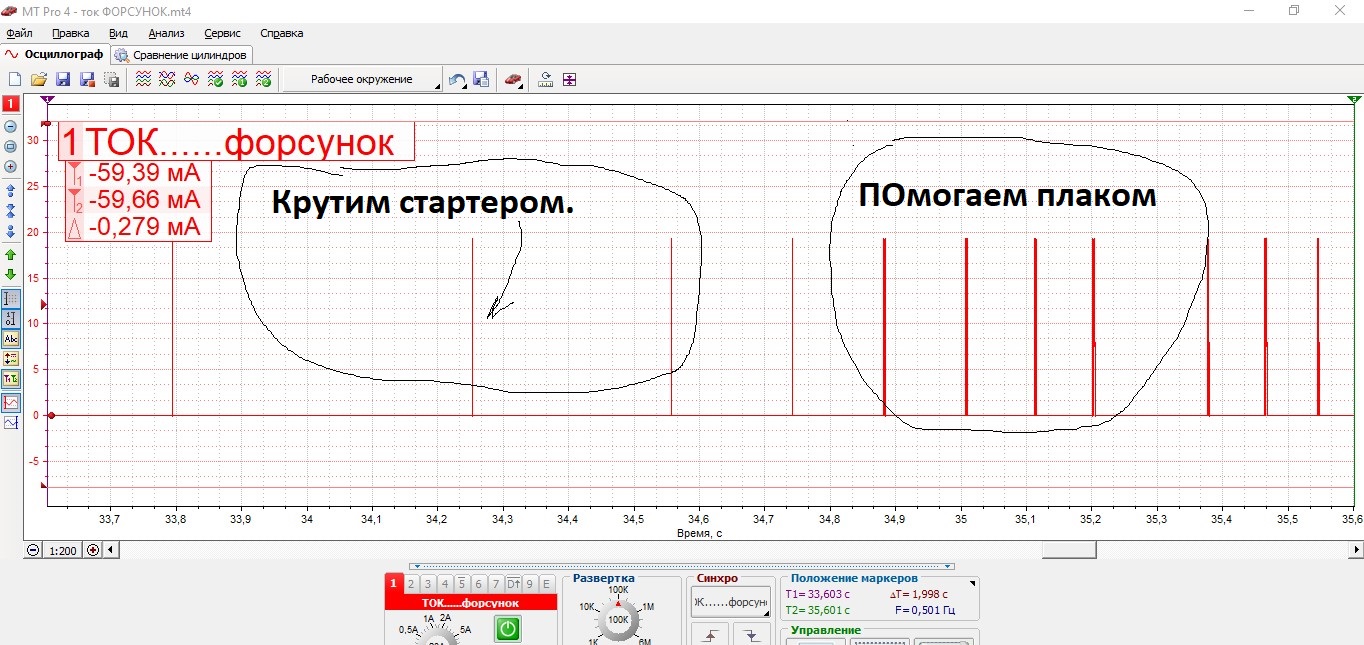This screenshot has width=1364, height=645.
Task: Click the green down arrow in left sidebar
Action: click(11, 275)
